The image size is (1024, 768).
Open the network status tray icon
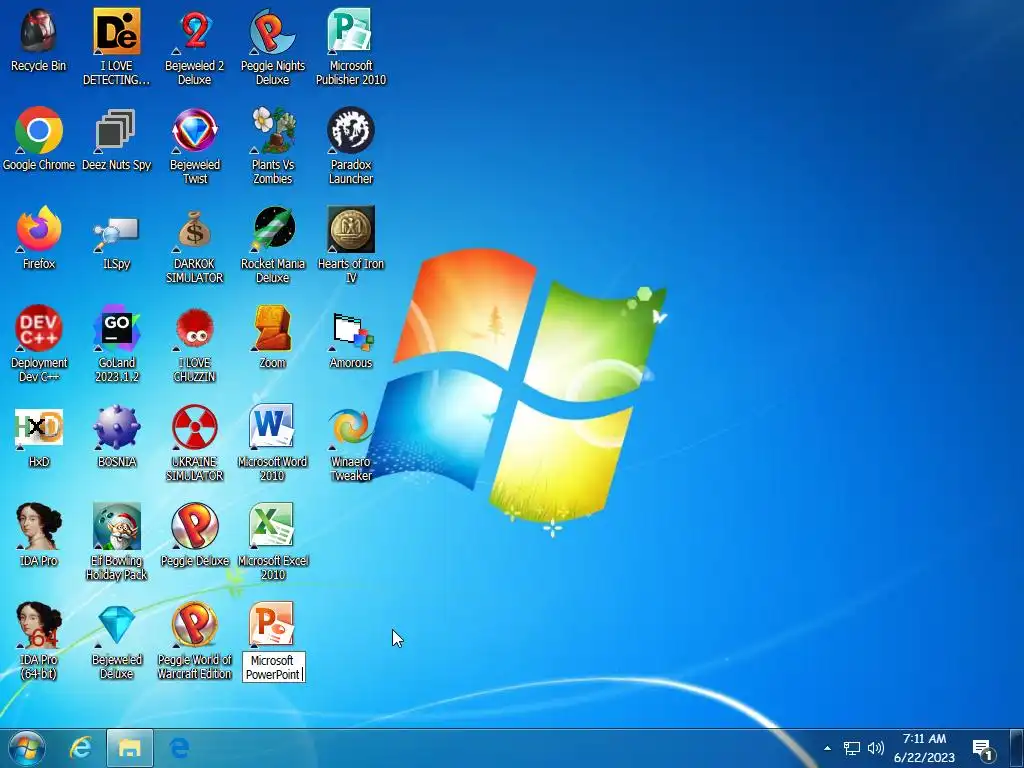pyautogui.click(x=852, y=748)
